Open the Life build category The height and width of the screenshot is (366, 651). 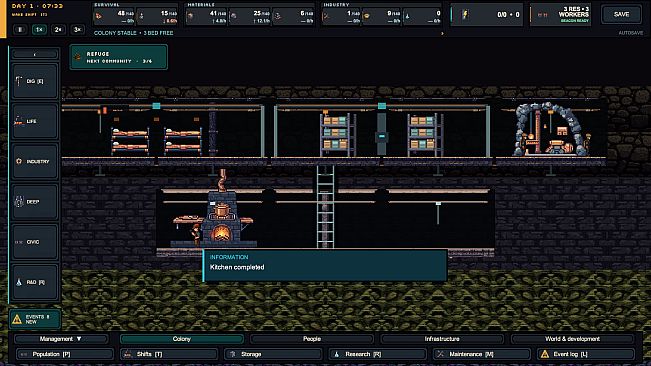(35, 121)
